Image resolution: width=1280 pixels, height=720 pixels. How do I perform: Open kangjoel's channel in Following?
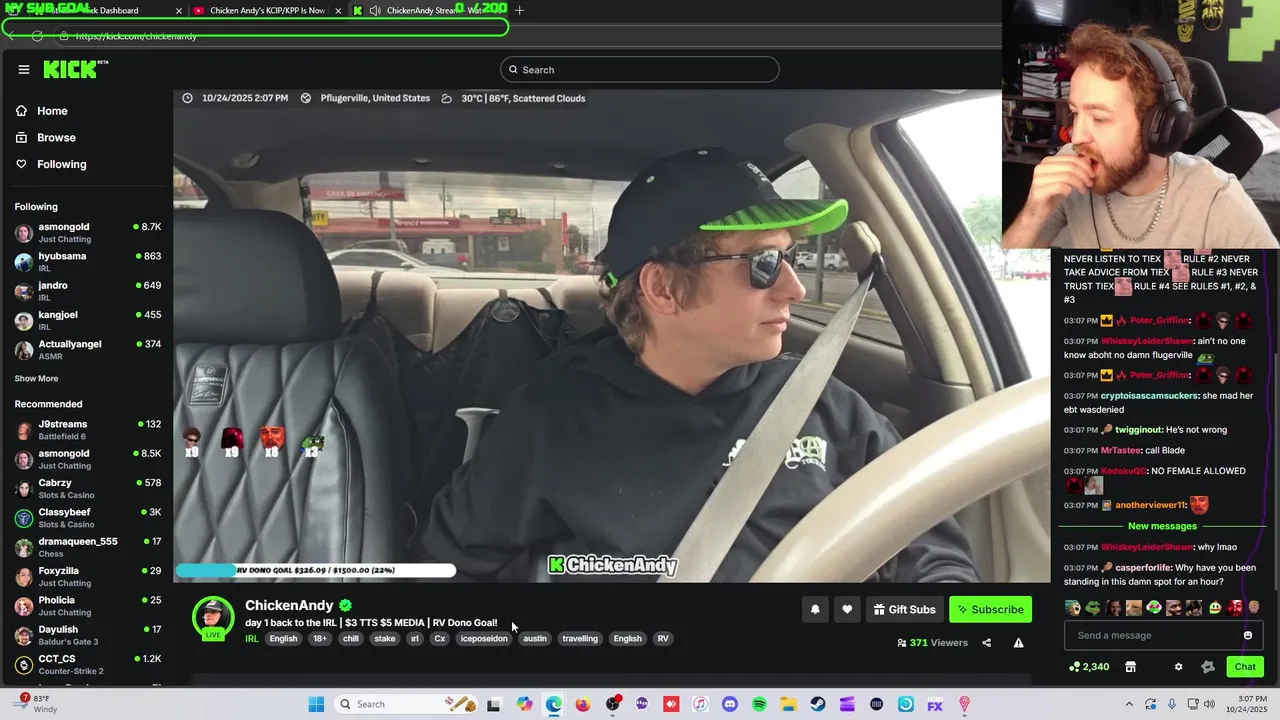tap(87, 320)
